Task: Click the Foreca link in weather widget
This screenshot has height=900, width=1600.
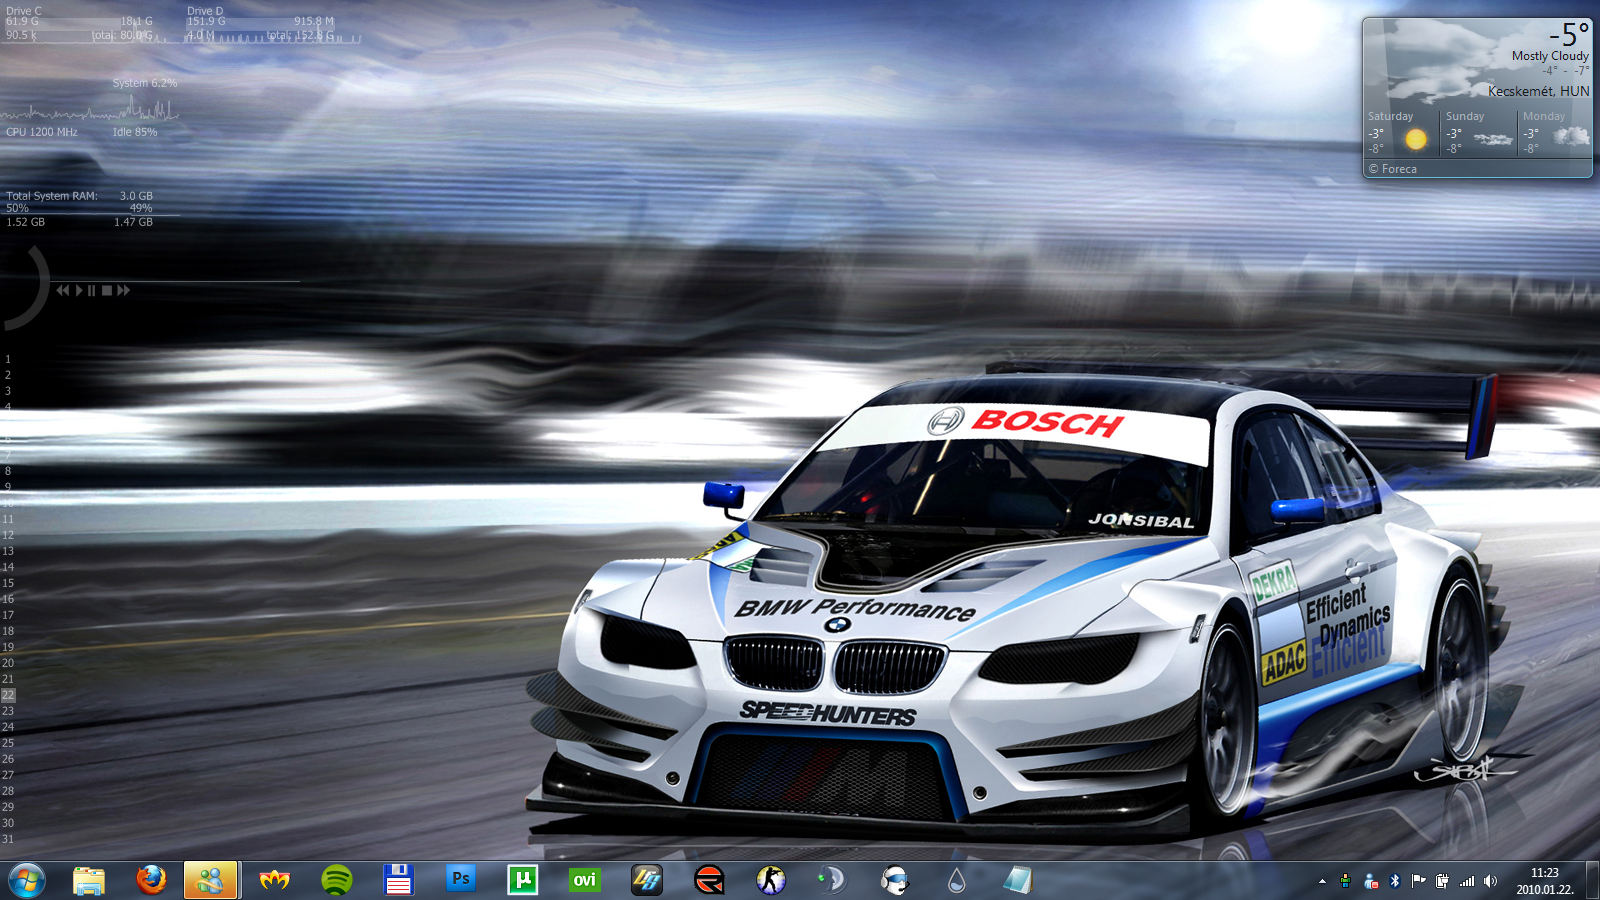Action: (1393, 169)
